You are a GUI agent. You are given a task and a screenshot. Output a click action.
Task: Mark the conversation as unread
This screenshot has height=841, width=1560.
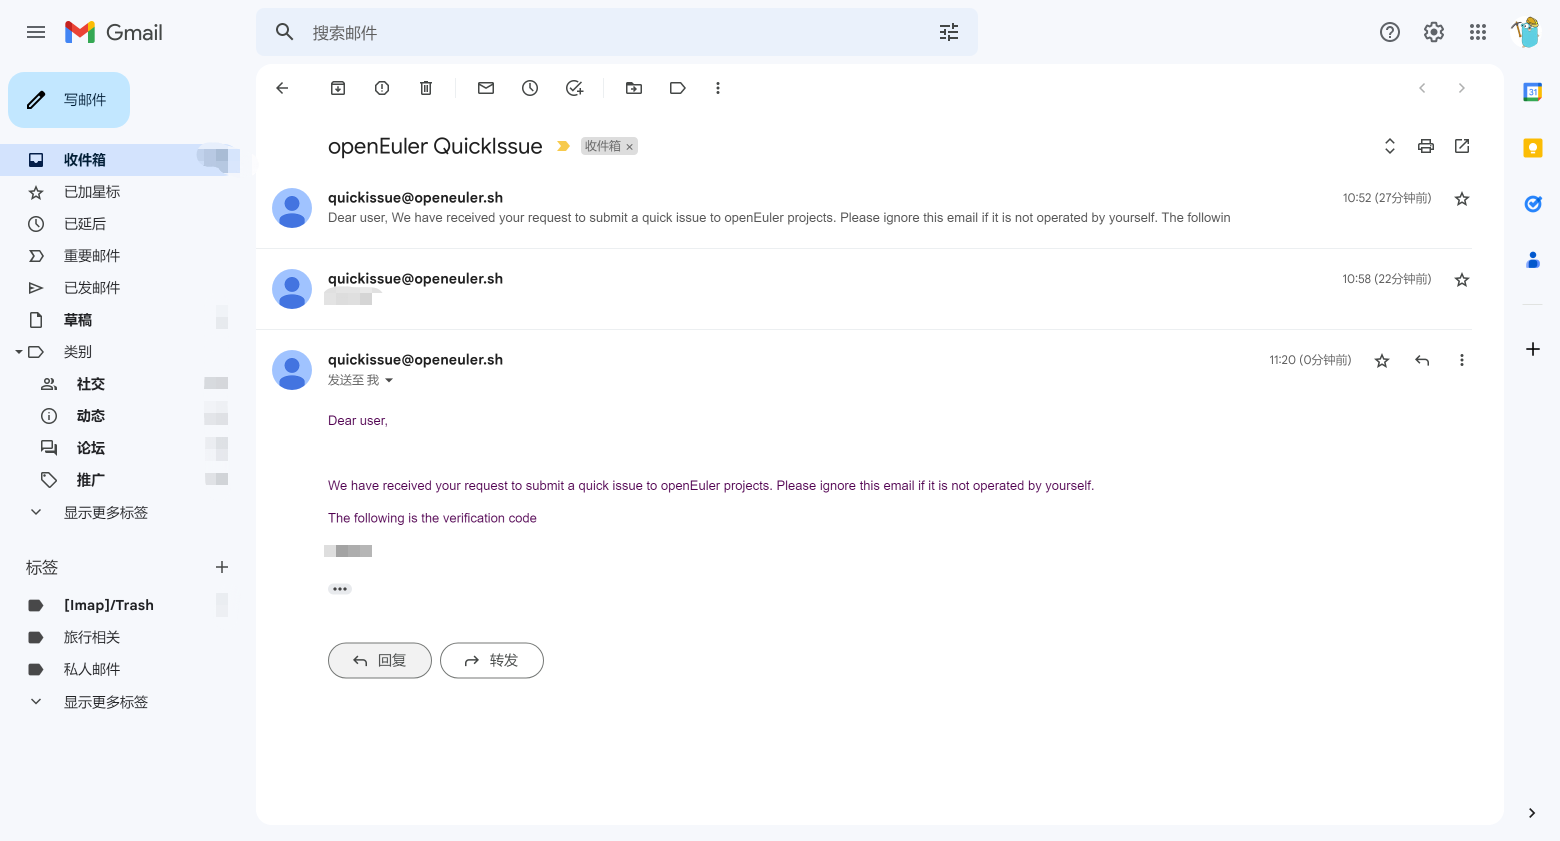click(486, 88)
